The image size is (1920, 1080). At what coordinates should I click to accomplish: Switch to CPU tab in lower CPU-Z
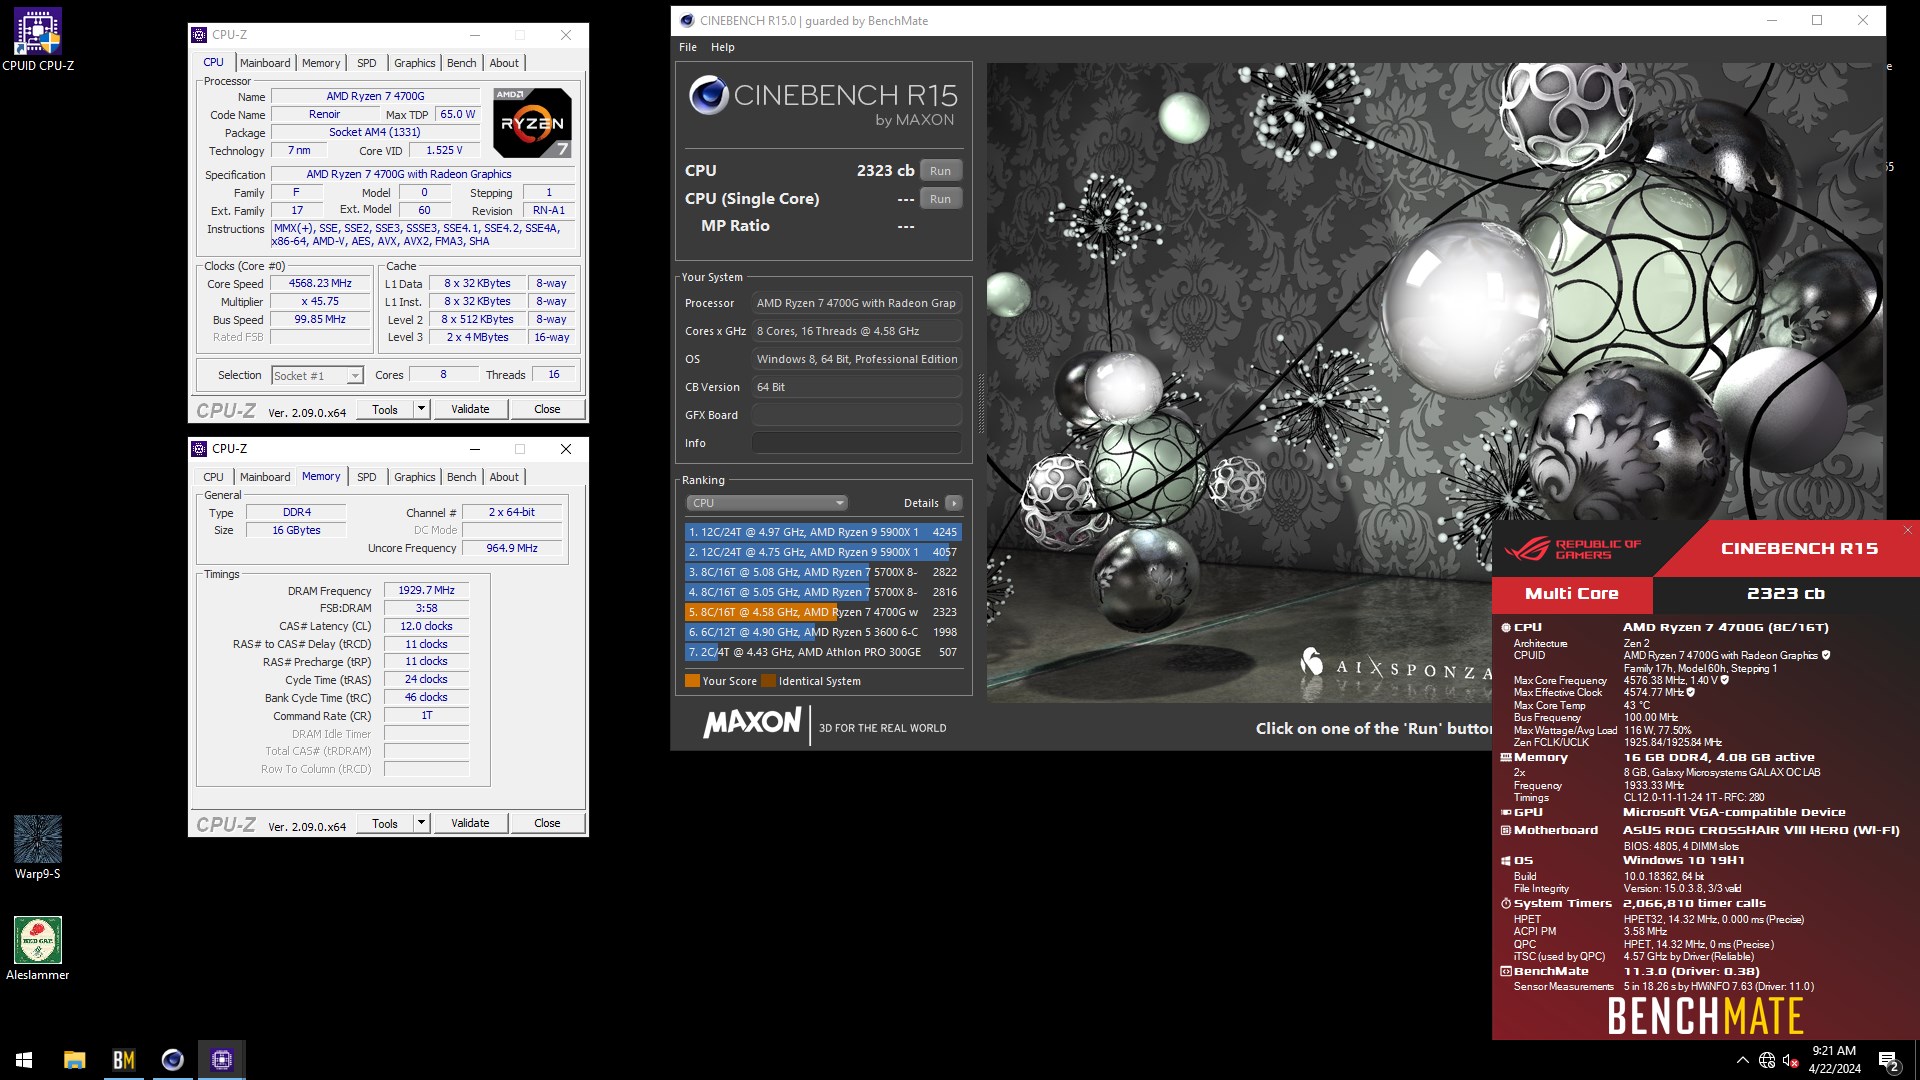tap(213, 477)
